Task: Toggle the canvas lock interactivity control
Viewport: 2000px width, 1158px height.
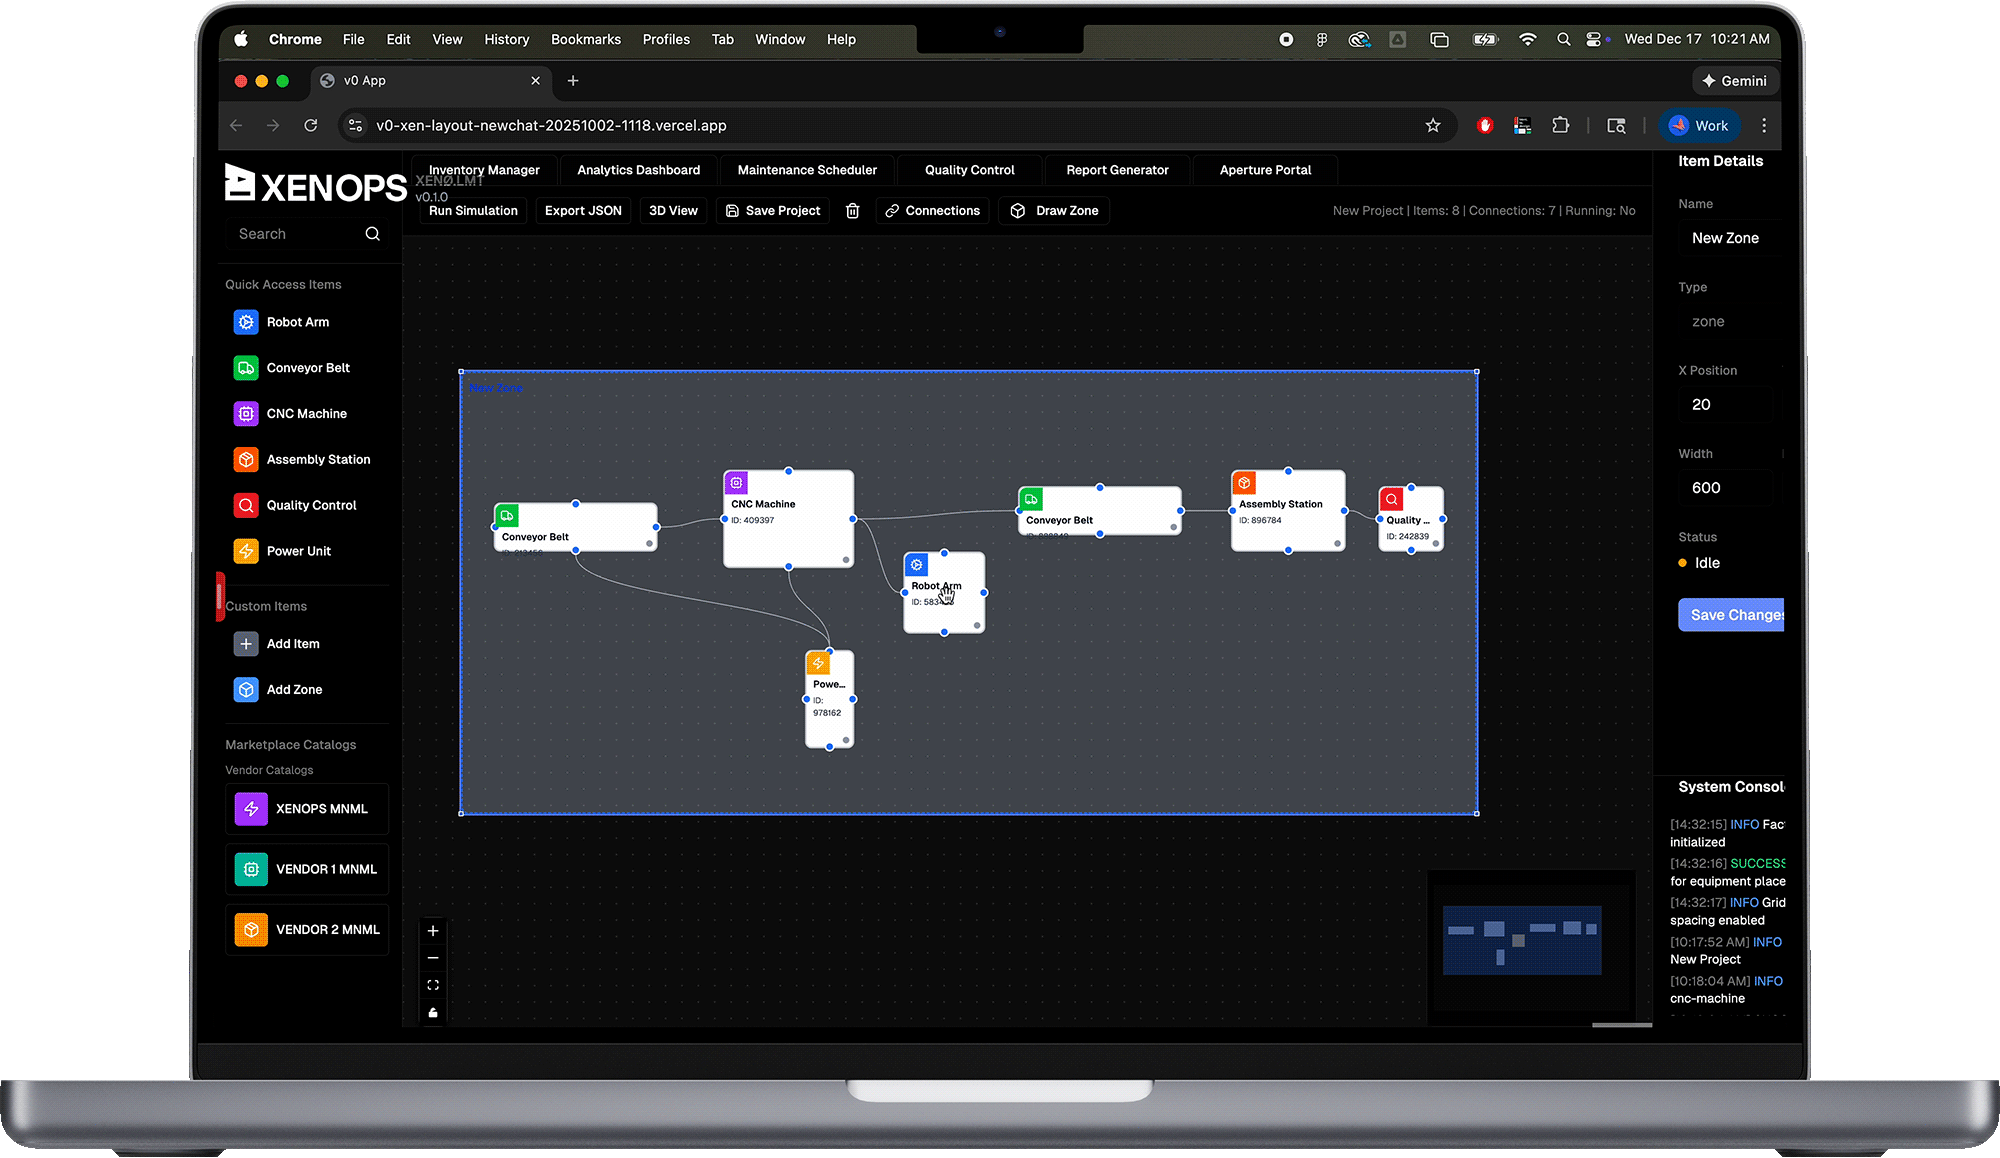Action: [433, 1012]
